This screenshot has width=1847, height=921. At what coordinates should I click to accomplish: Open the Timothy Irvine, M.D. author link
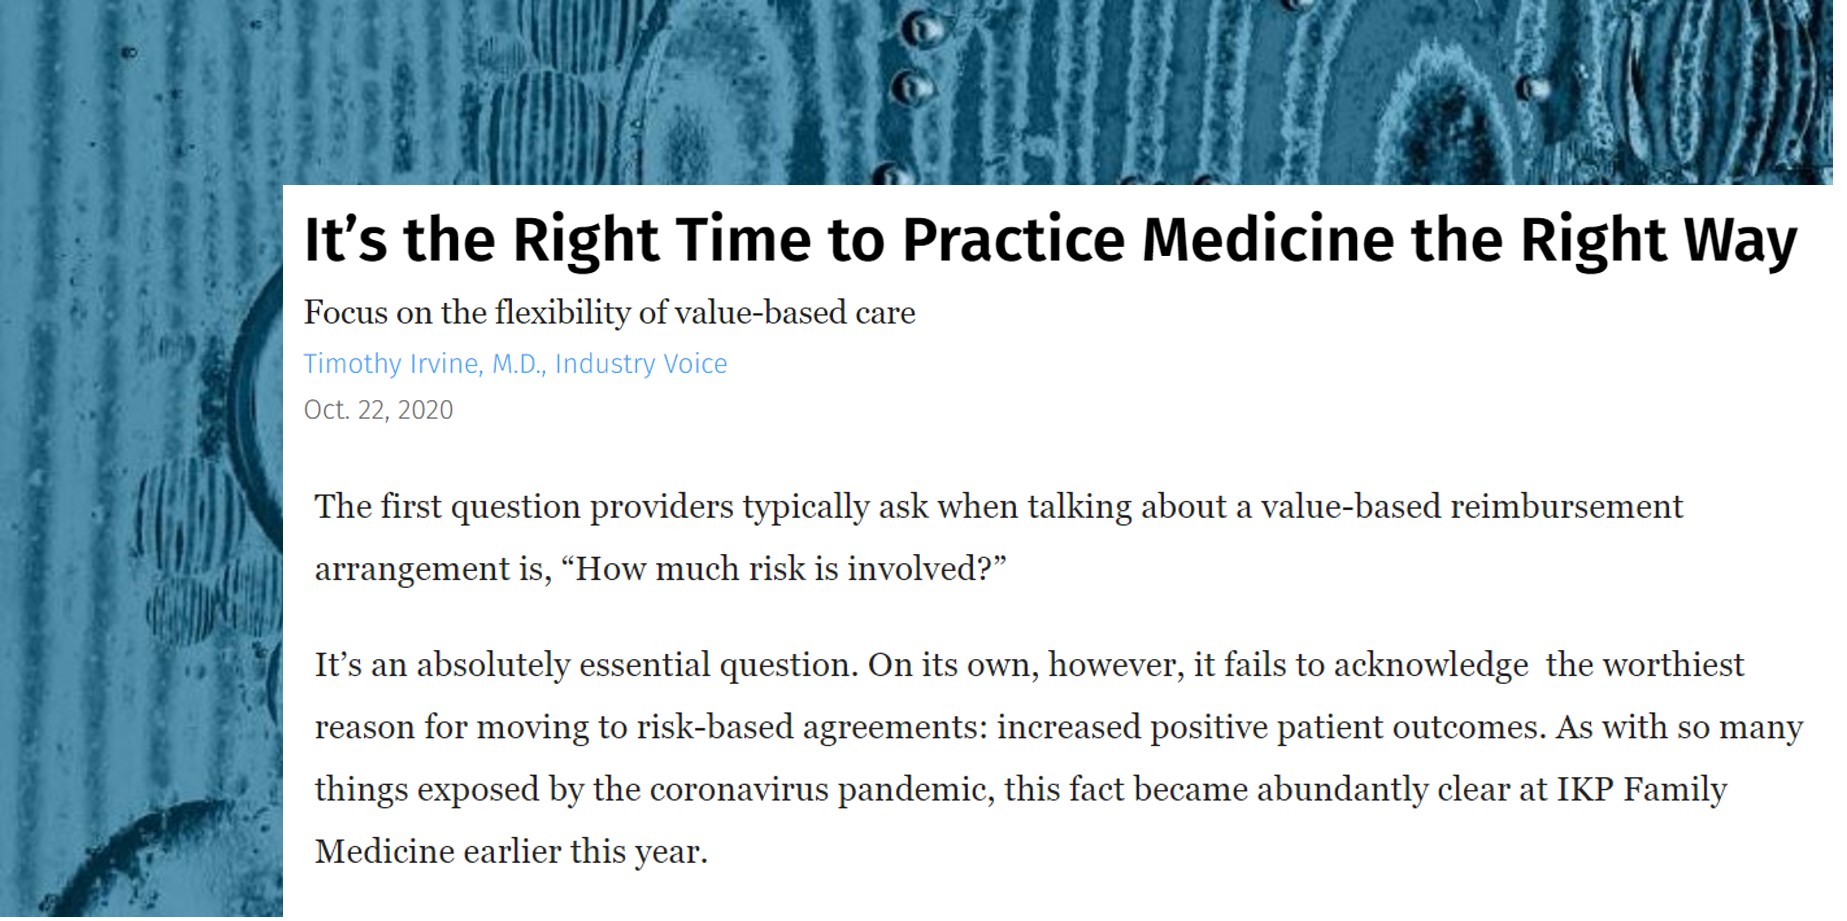coord(424,365)
